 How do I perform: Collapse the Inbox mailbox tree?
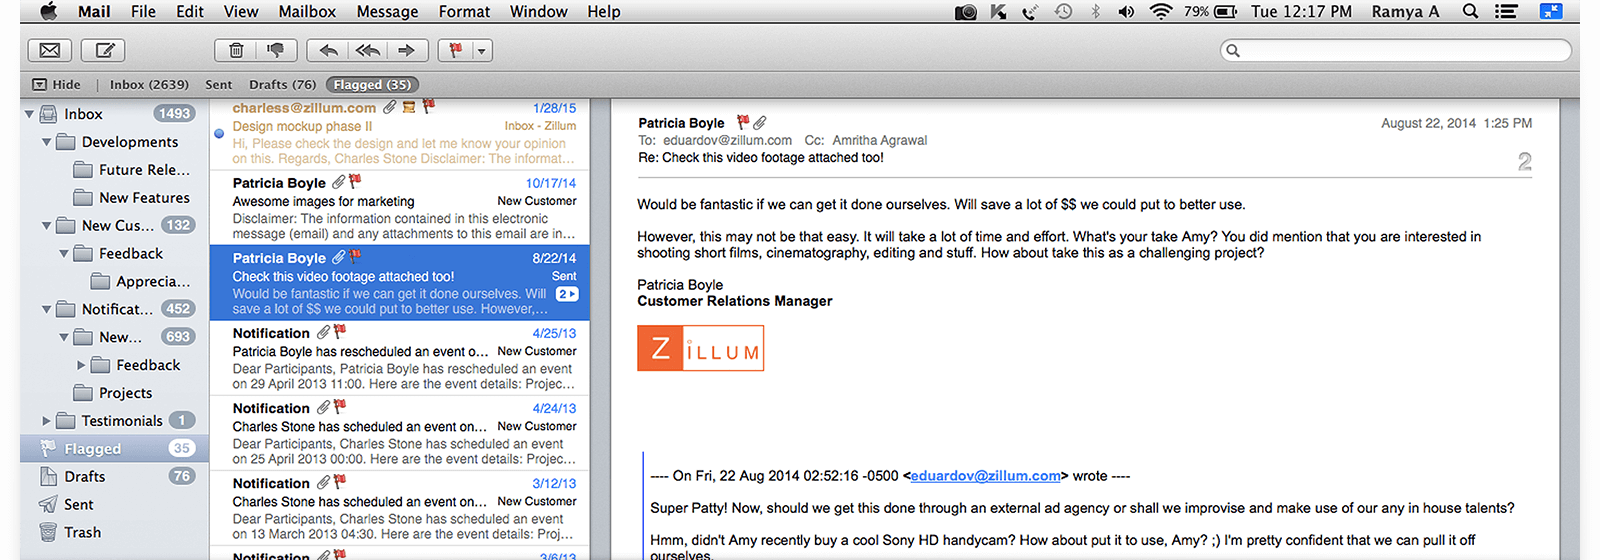click(29, 114)
